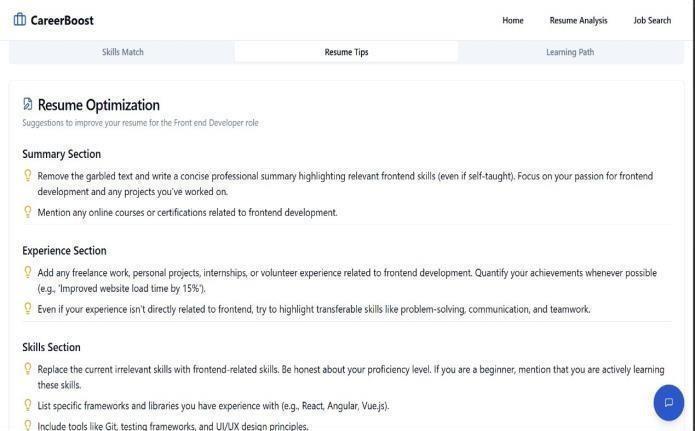This screenshot has width=695, height=431.
Task: Open the Learning Path tab
Action: point(569,52)
